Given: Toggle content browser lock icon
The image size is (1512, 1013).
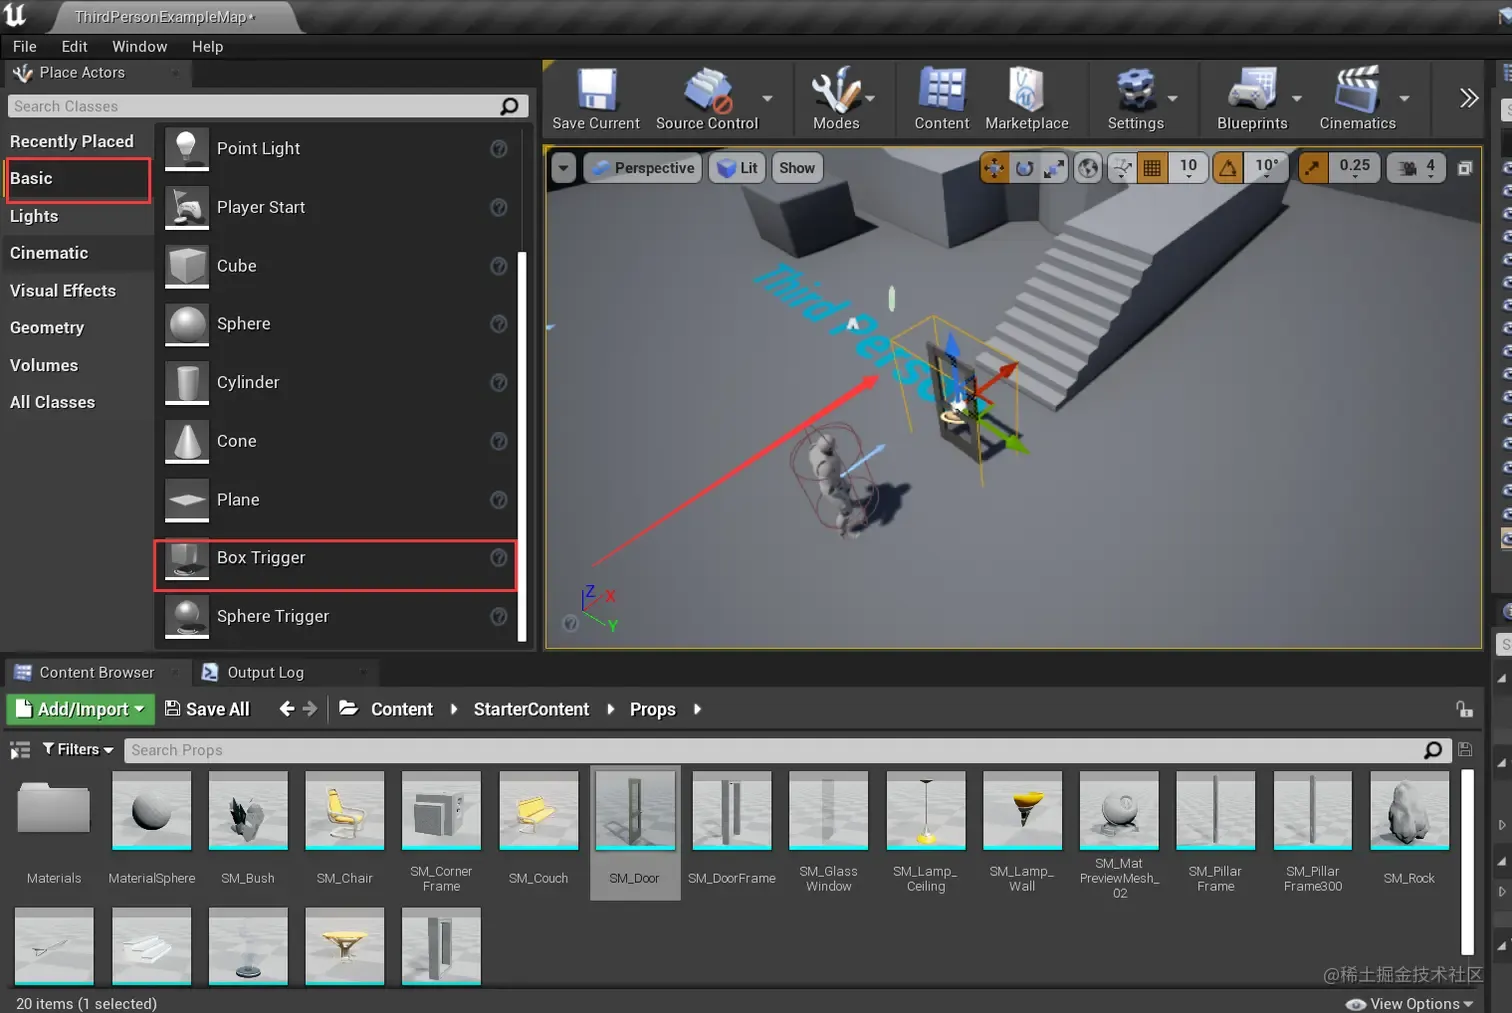Looking at the screenshot, I should click(1464, 709).
